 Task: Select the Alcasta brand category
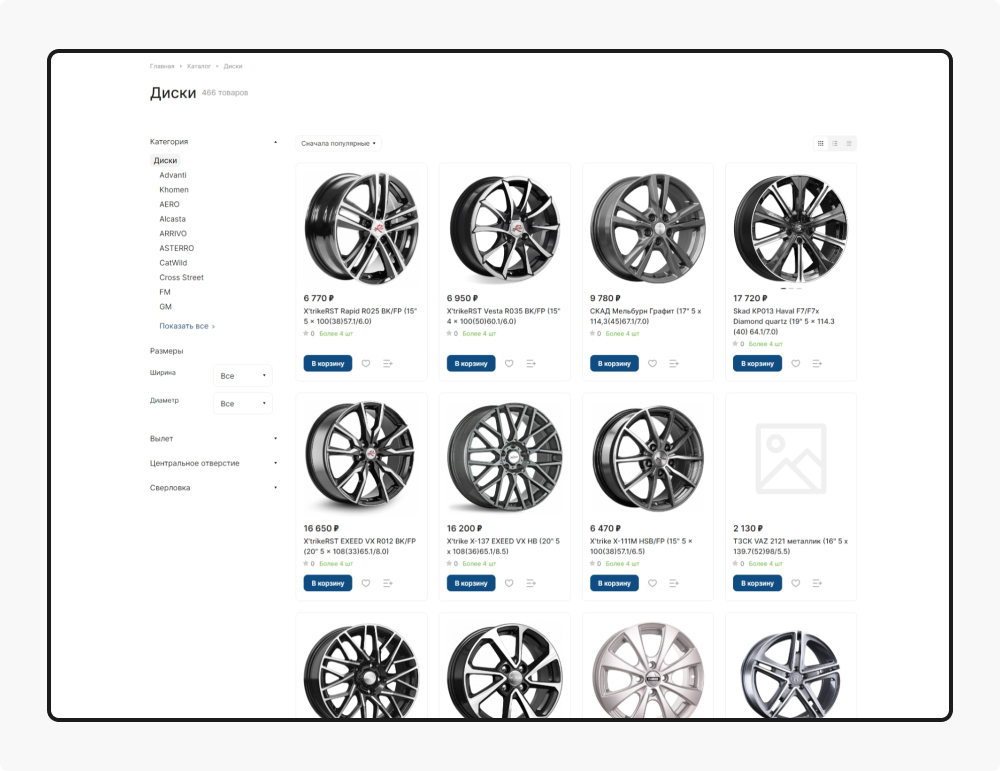click(172, 219)
